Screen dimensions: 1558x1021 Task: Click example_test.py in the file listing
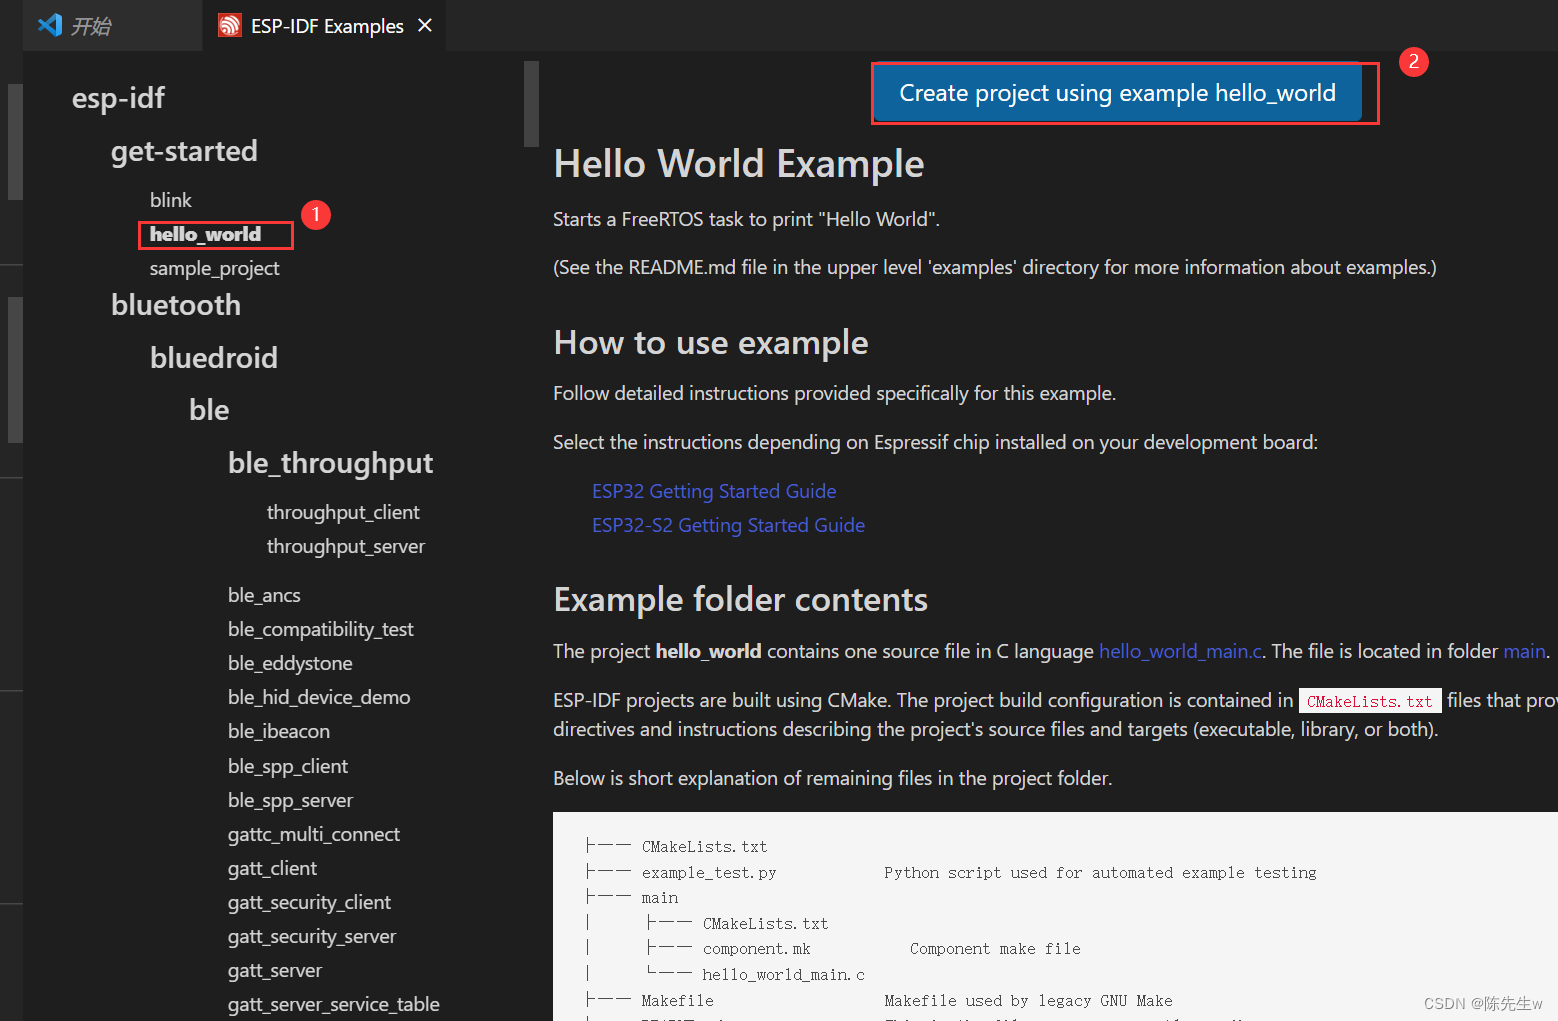click(x=709, y=873)
